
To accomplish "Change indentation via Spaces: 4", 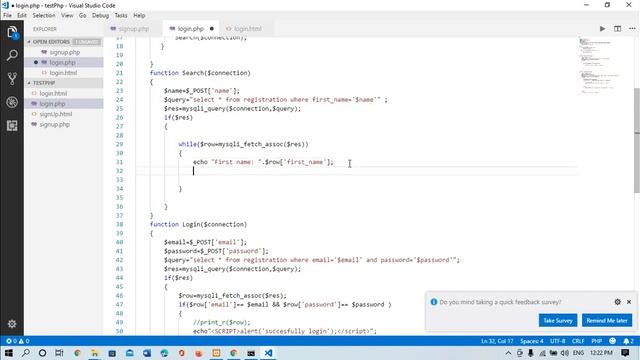I will point(532,341).
